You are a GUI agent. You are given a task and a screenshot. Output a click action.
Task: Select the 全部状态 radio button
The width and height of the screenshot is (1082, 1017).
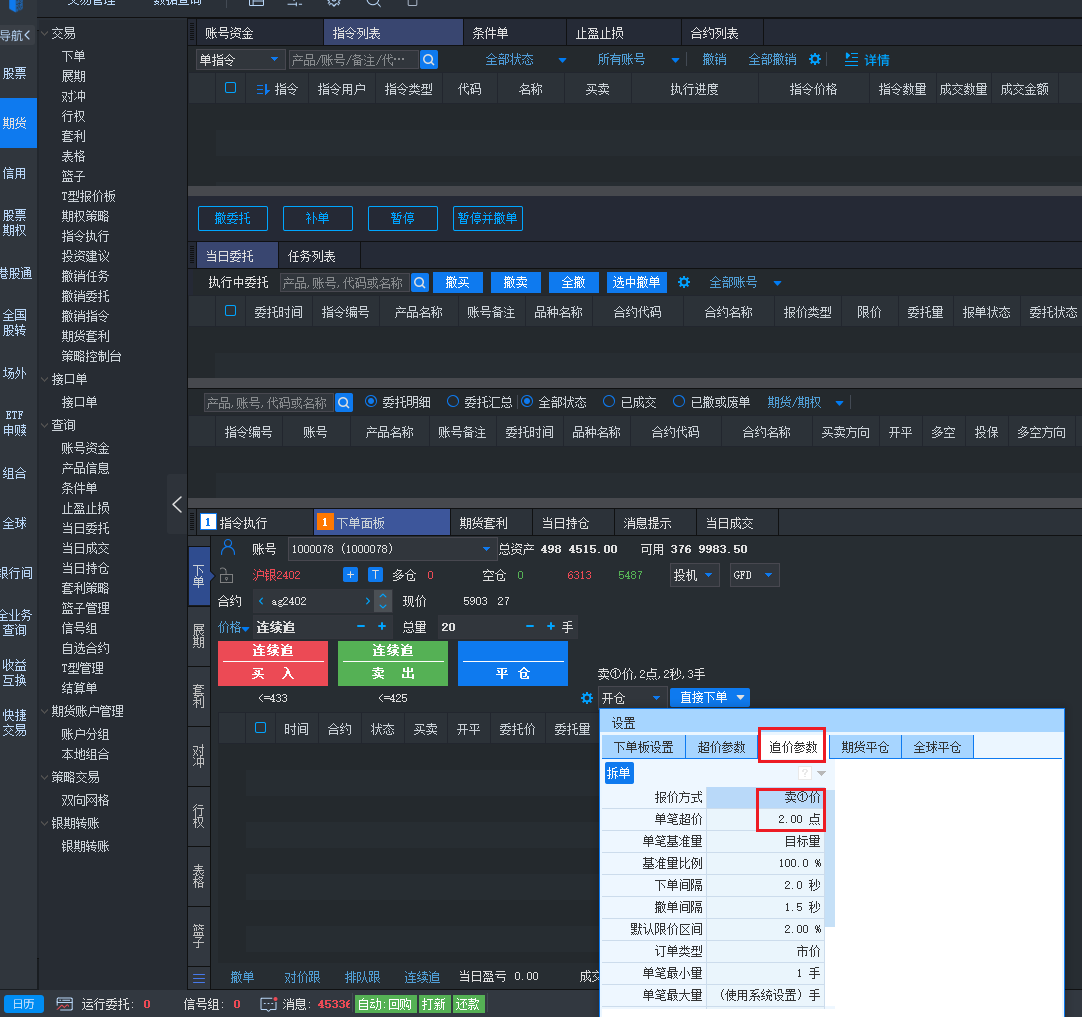527,402
